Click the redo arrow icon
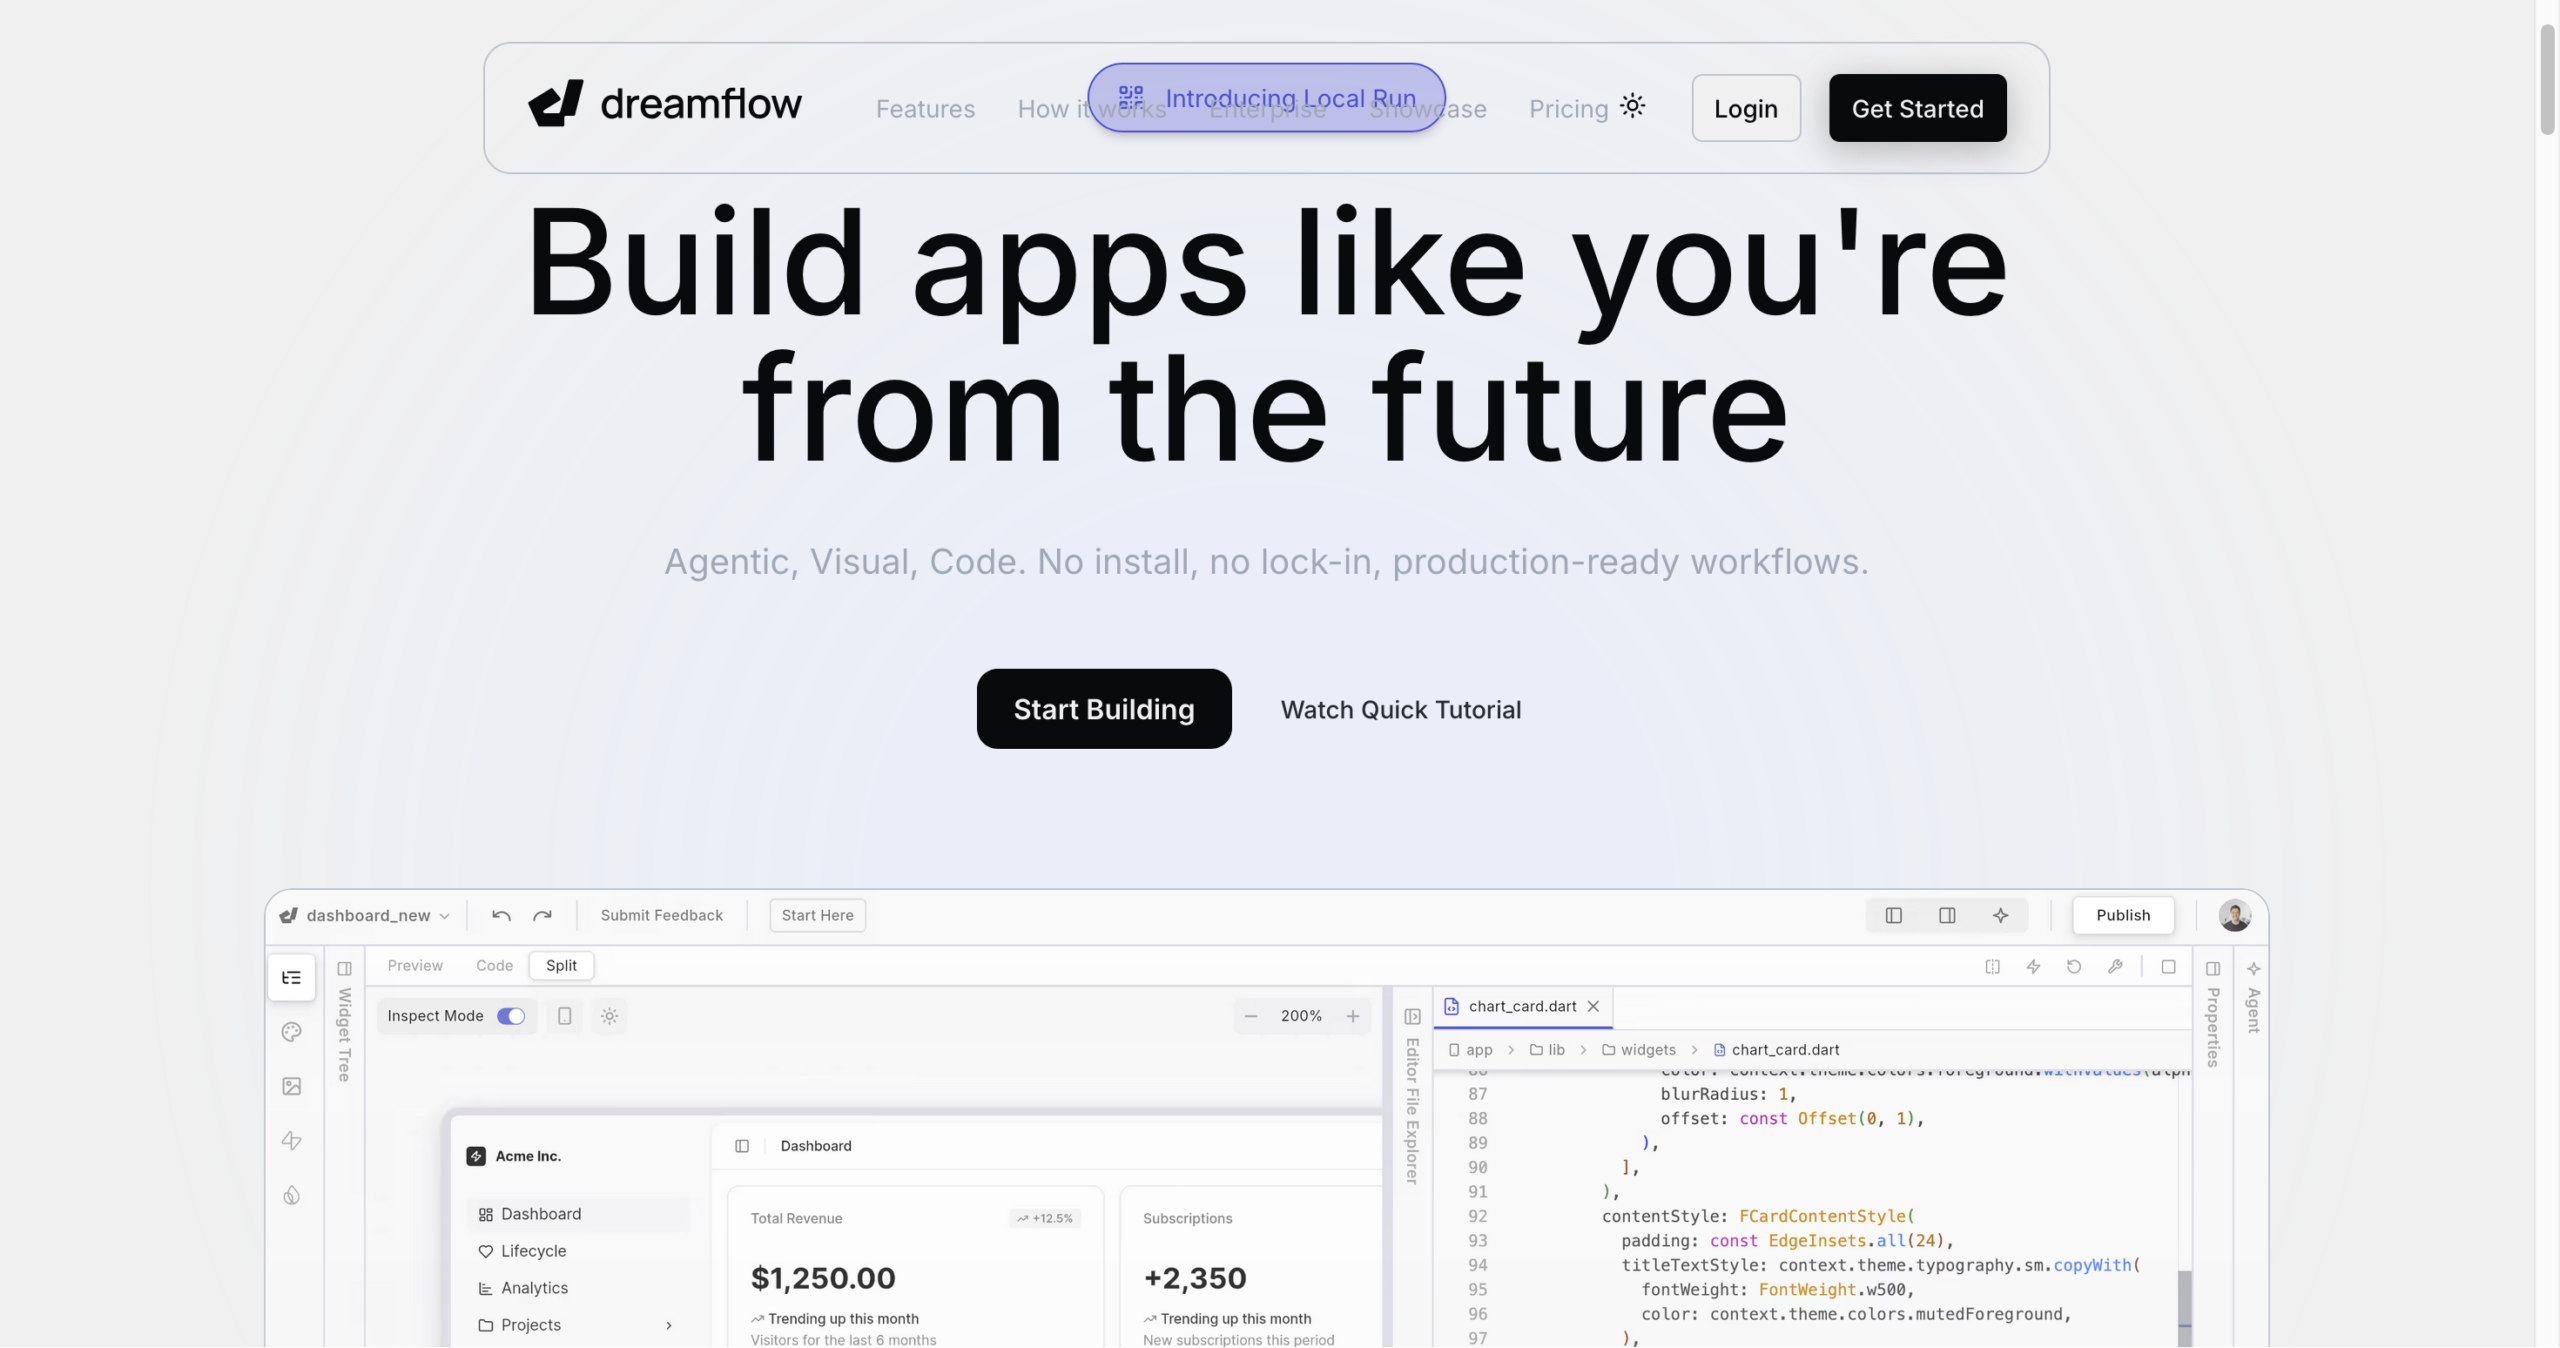 [x=542, y=915]
